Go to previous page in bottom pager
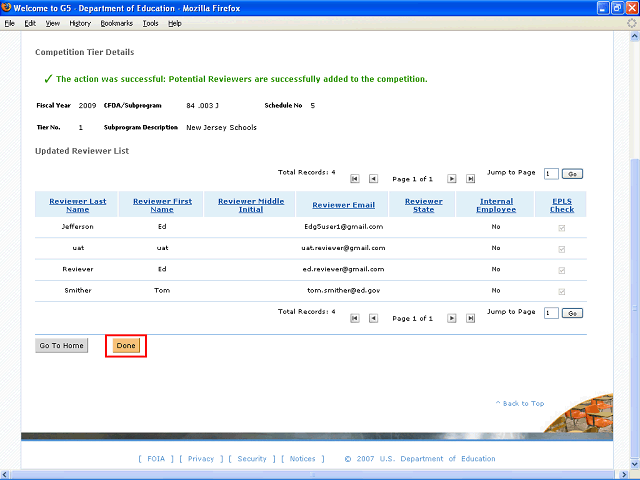The height and width of the screenshot is (480, 640). click(373, 318)
